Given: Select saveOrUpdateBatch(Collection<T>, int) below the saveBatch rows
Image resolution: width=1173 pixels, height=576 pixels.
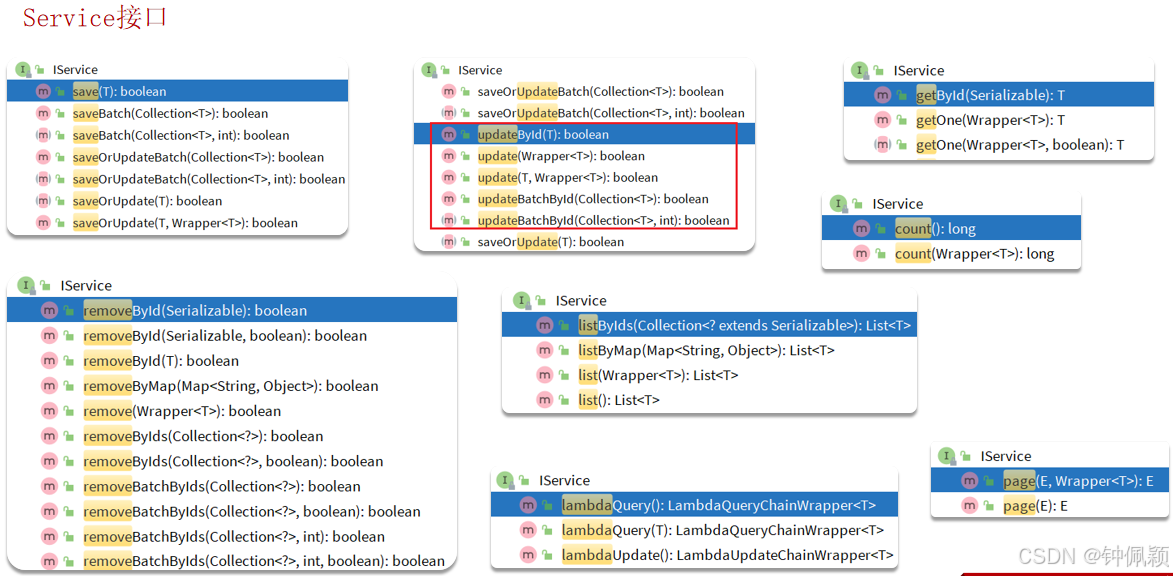Looking at the screenshot, I should [177, 179].
